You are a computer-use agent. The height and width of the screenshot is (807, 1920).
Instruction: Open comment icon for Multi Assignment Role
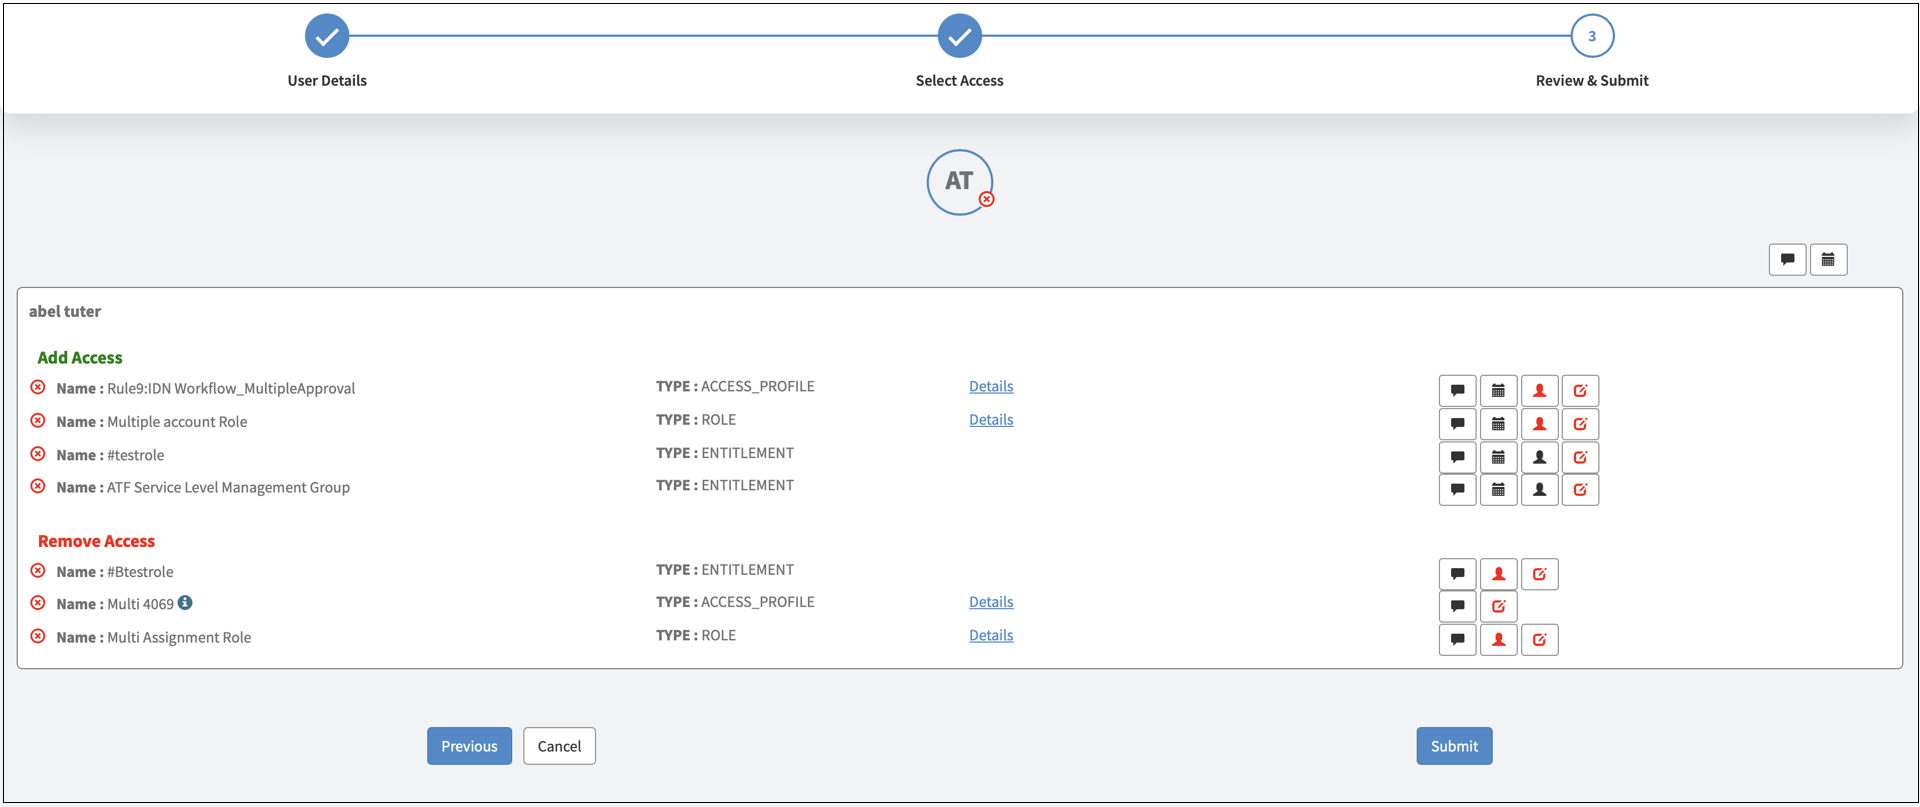1457,640
